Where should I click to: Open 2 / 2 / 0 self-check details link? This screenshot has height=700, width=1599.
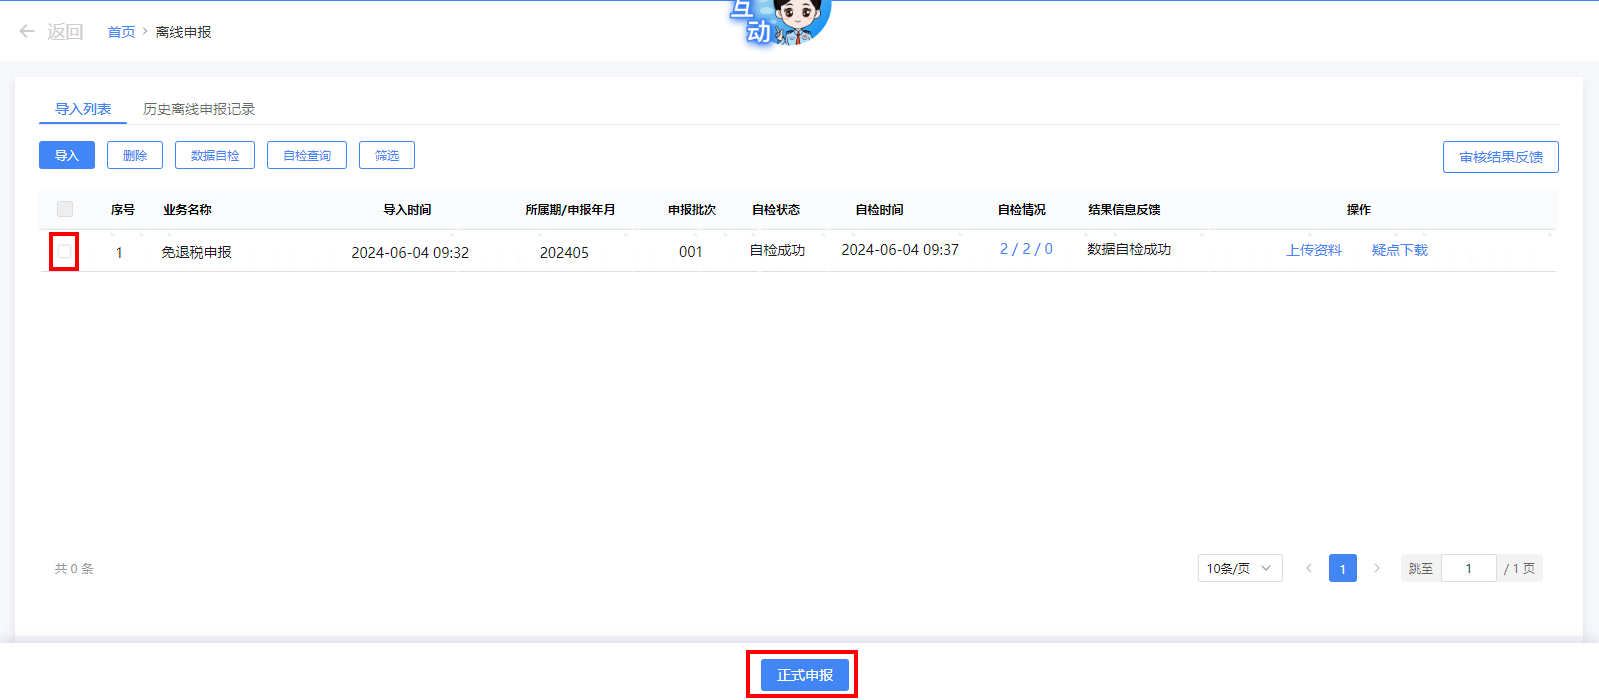(1026, 249)
